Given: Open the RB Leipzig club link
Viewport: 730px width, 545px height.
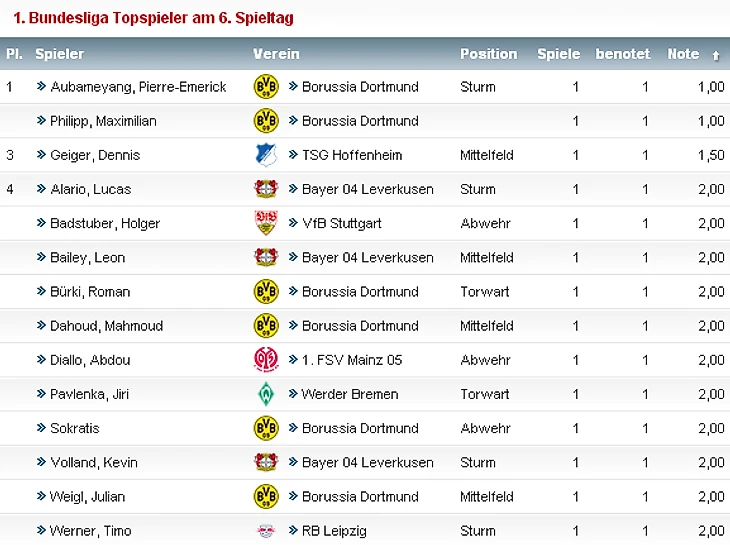Looking at the screenshot, I should [x=334, y=531].
